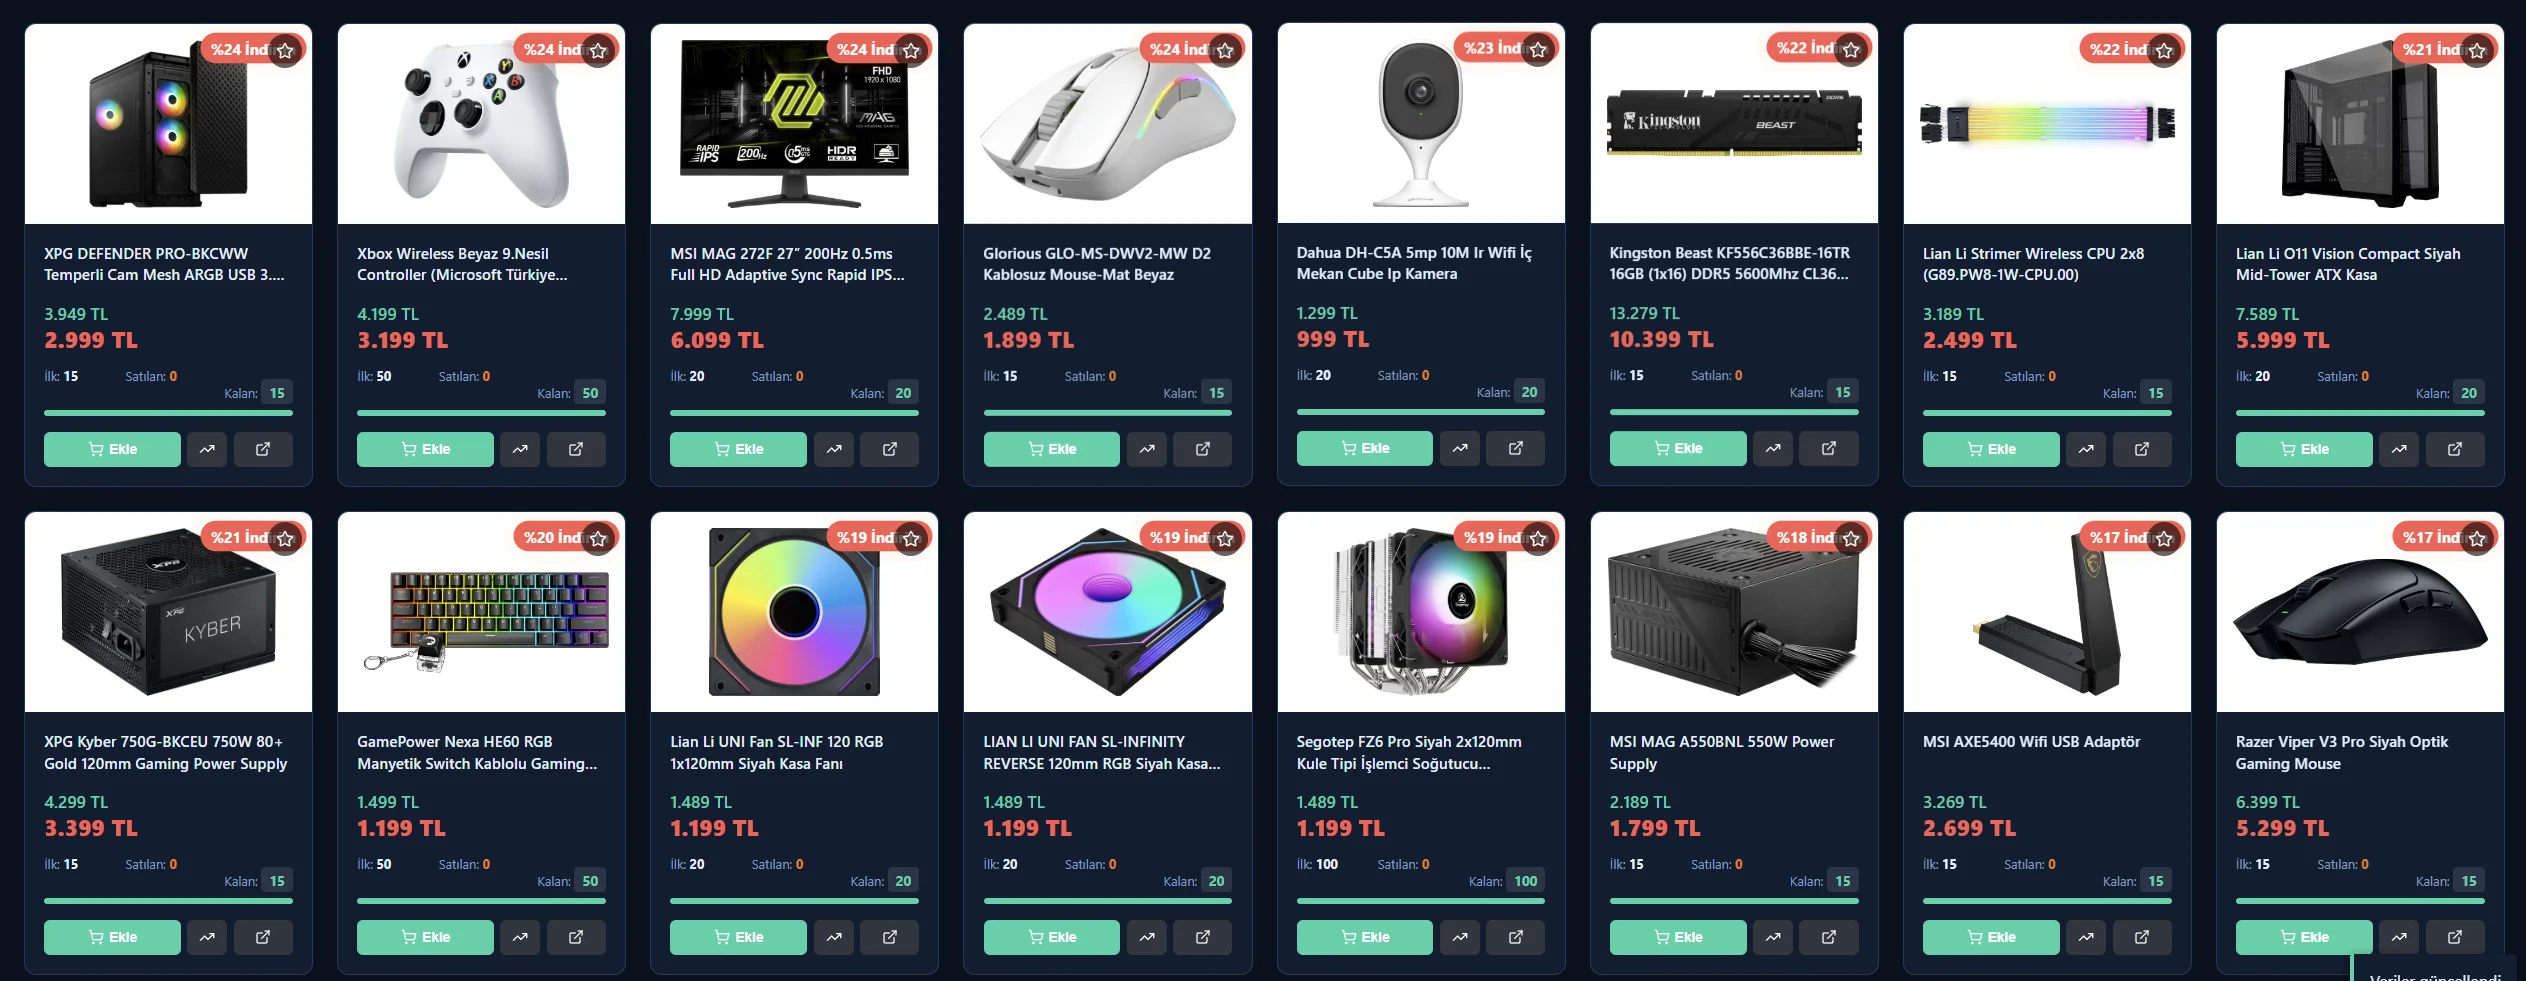
Task: Click stock progress bar on Kingston Beast card
Action: pyautogui.click(x=1734, y=412)
